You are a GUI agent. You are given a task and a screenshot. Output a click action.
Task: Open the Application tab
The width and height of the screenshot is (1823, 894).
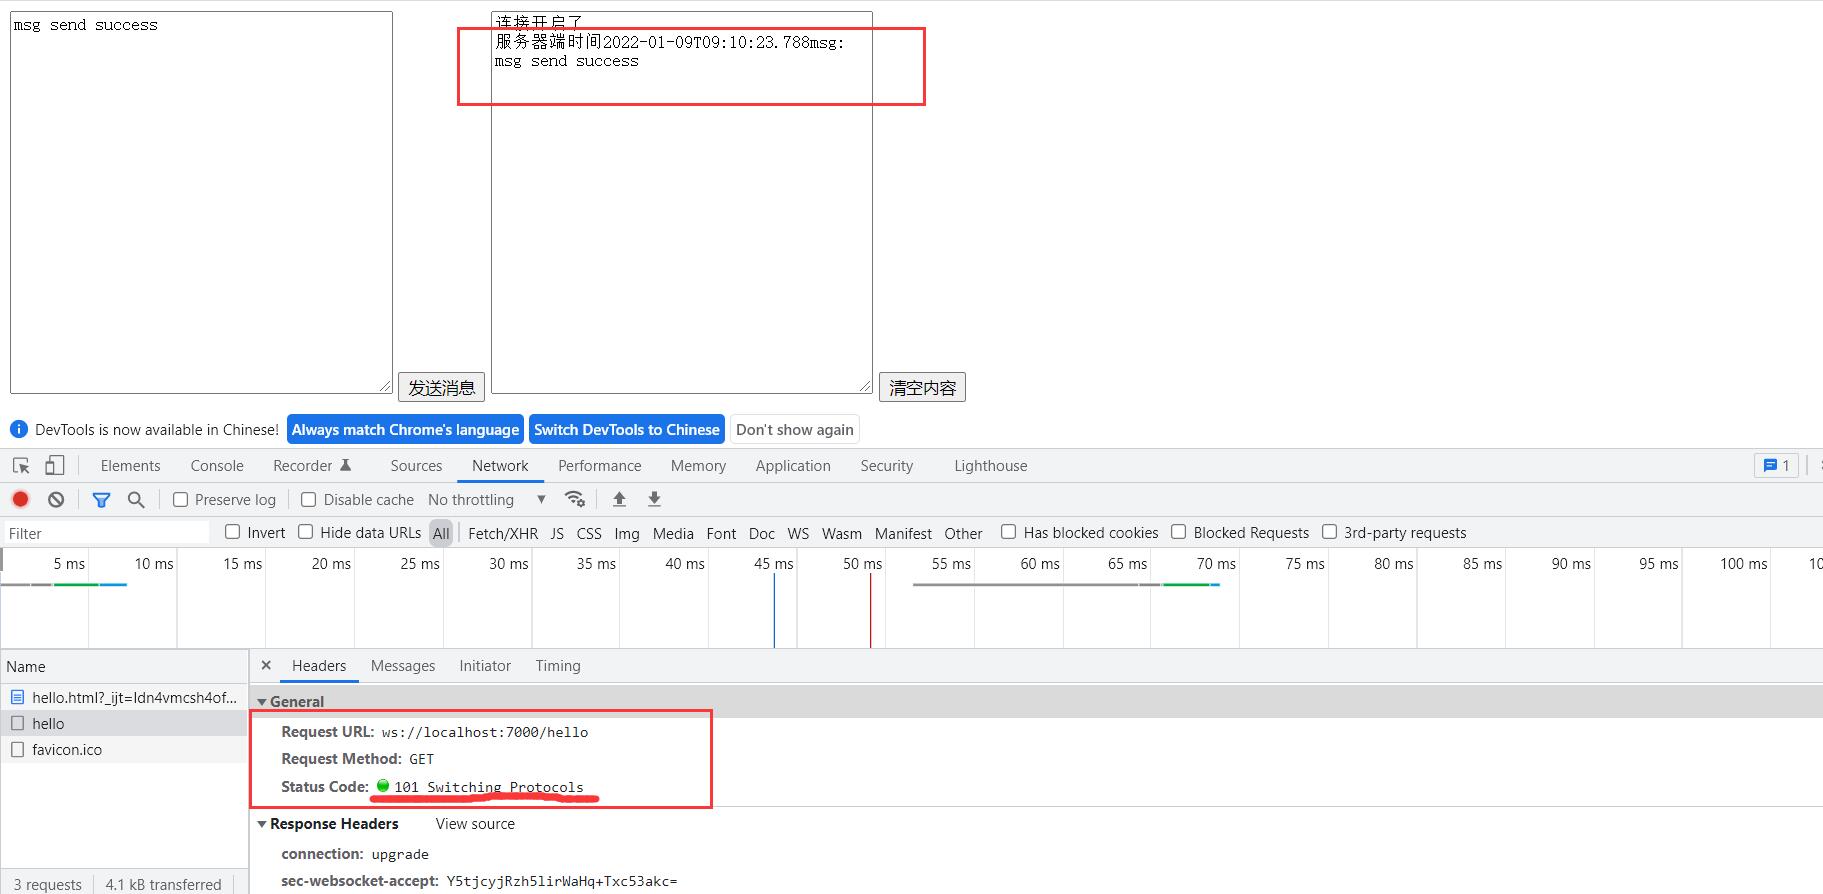click(793, 466)
